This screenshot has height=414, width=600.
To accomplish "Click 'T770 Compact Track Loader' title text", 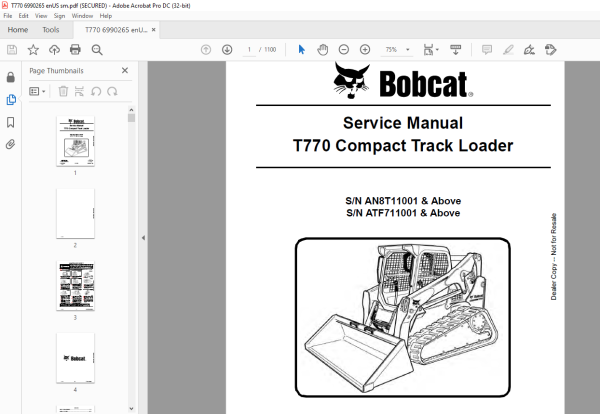I will (403, 146).
